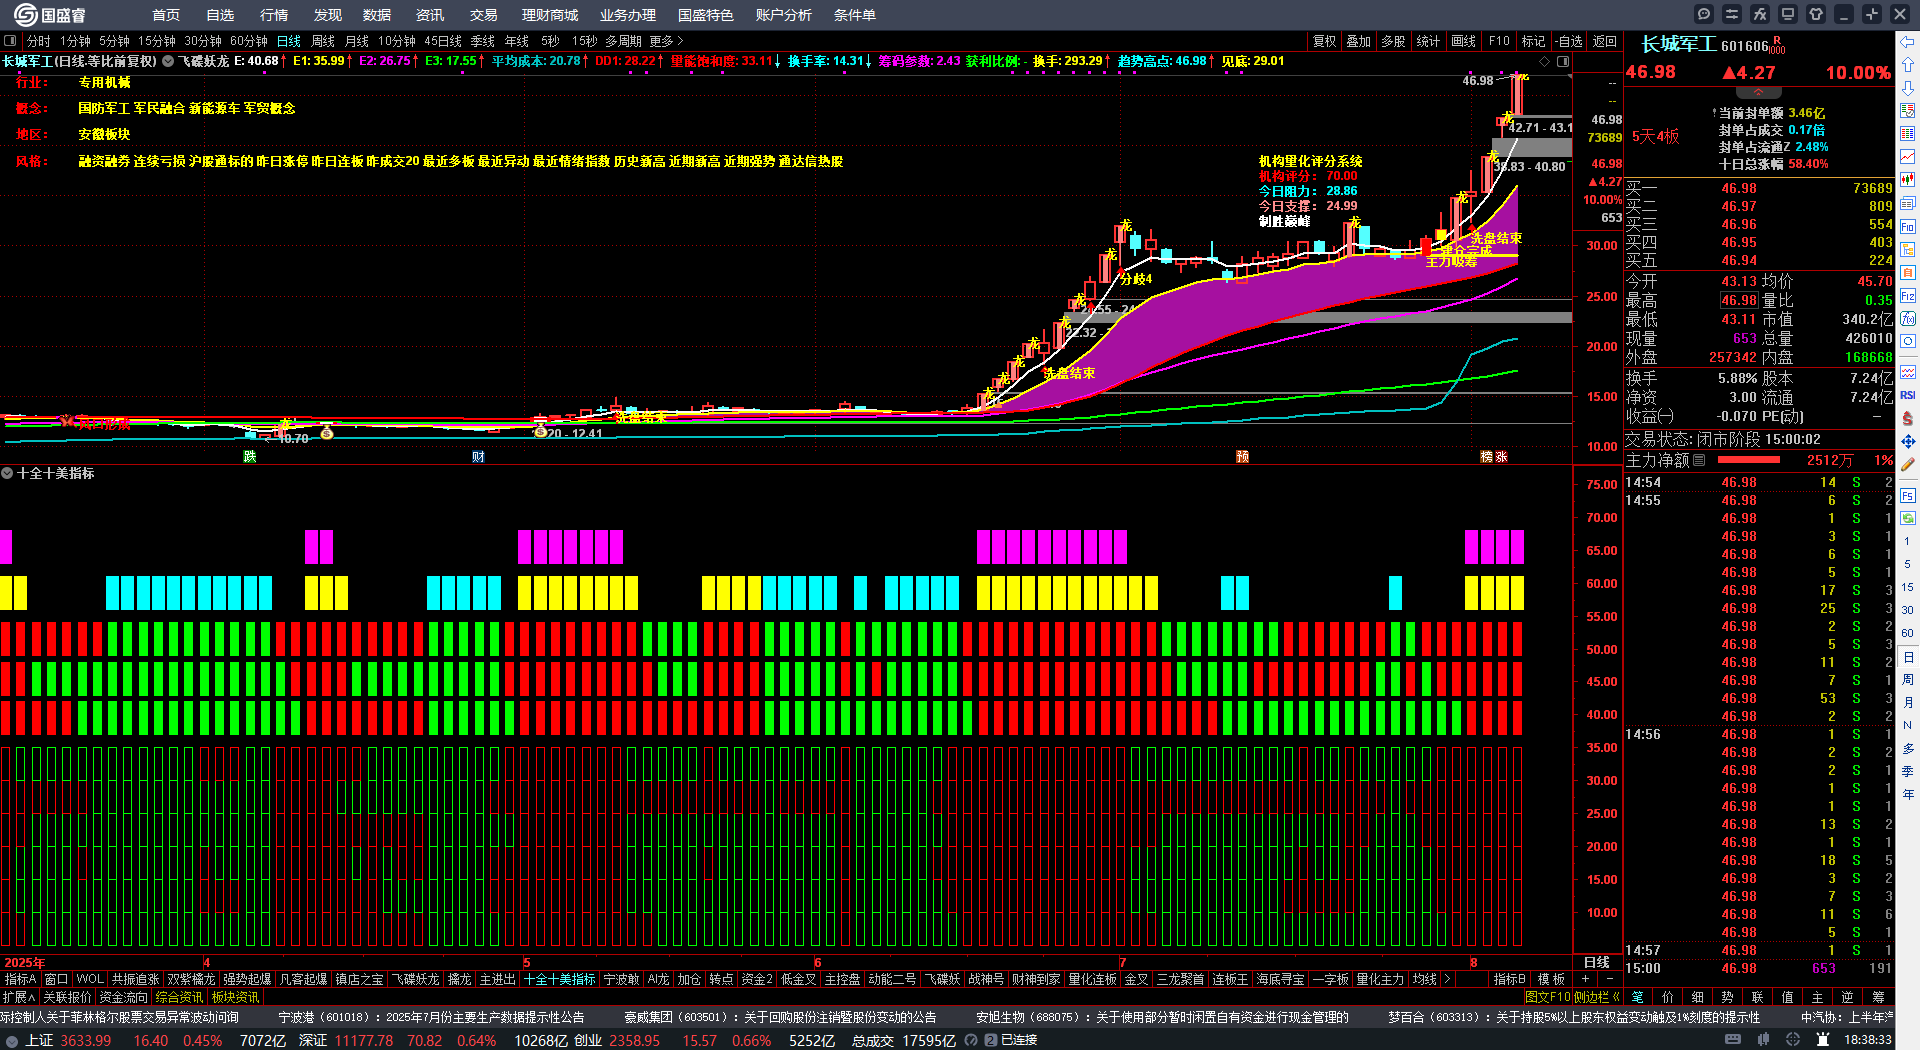Toggle the 标记 mark option

1533,41
